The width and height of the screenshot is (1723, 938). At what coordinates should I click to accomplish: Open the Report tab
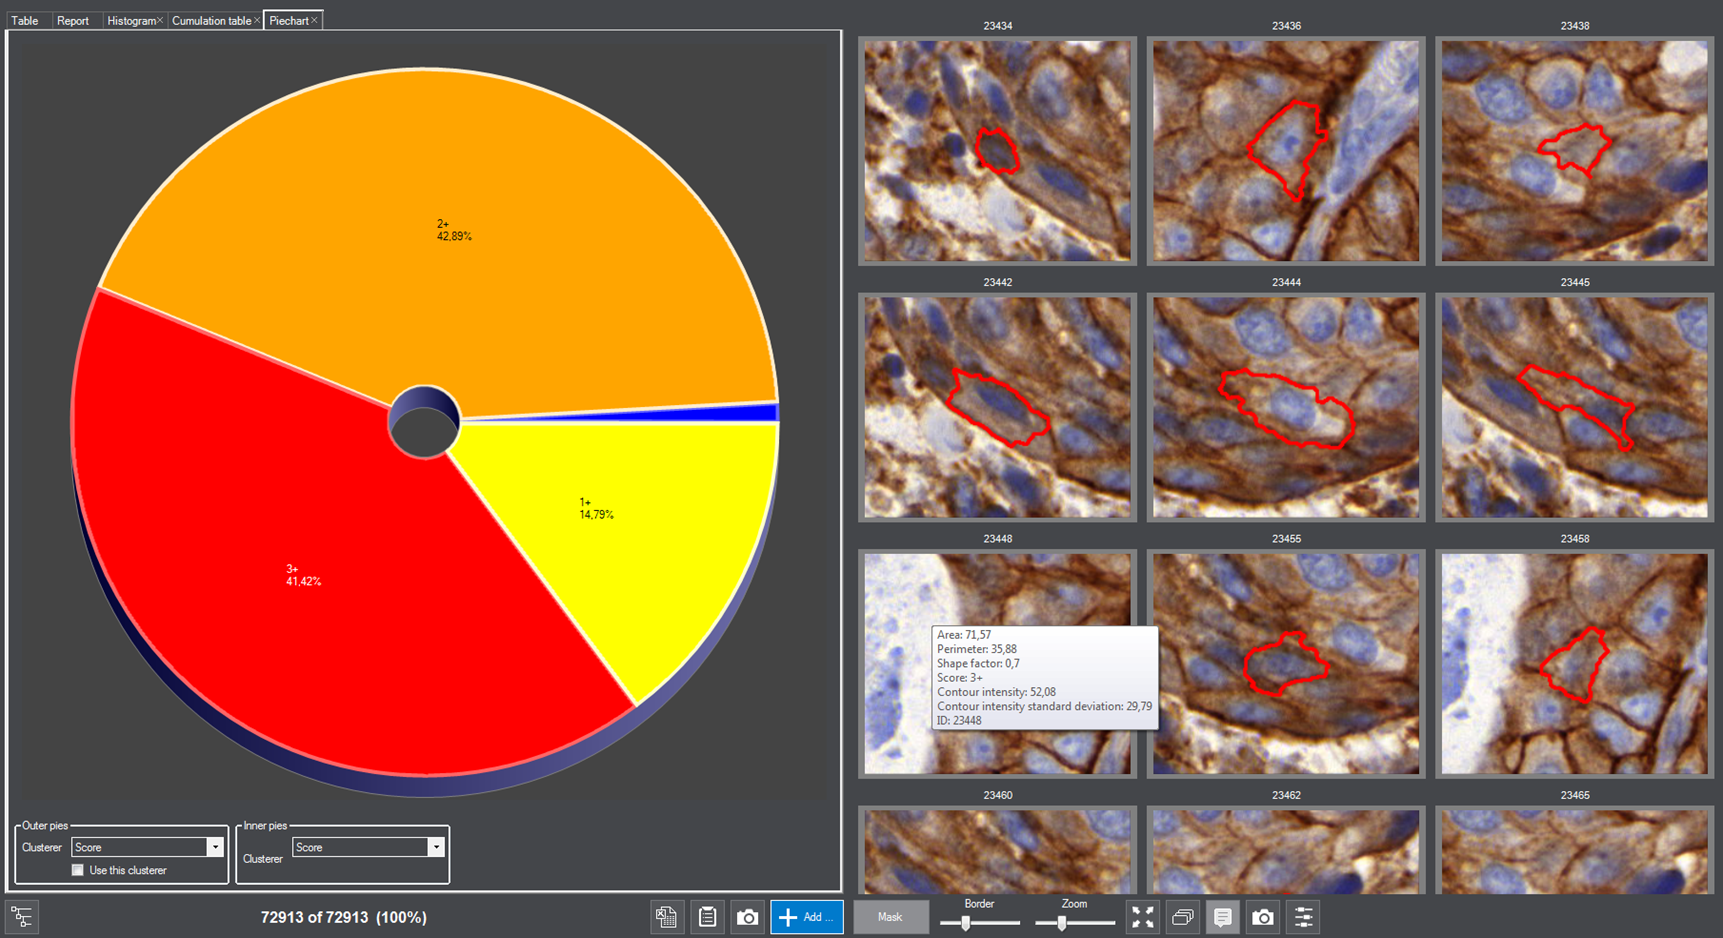pos(72,21)
